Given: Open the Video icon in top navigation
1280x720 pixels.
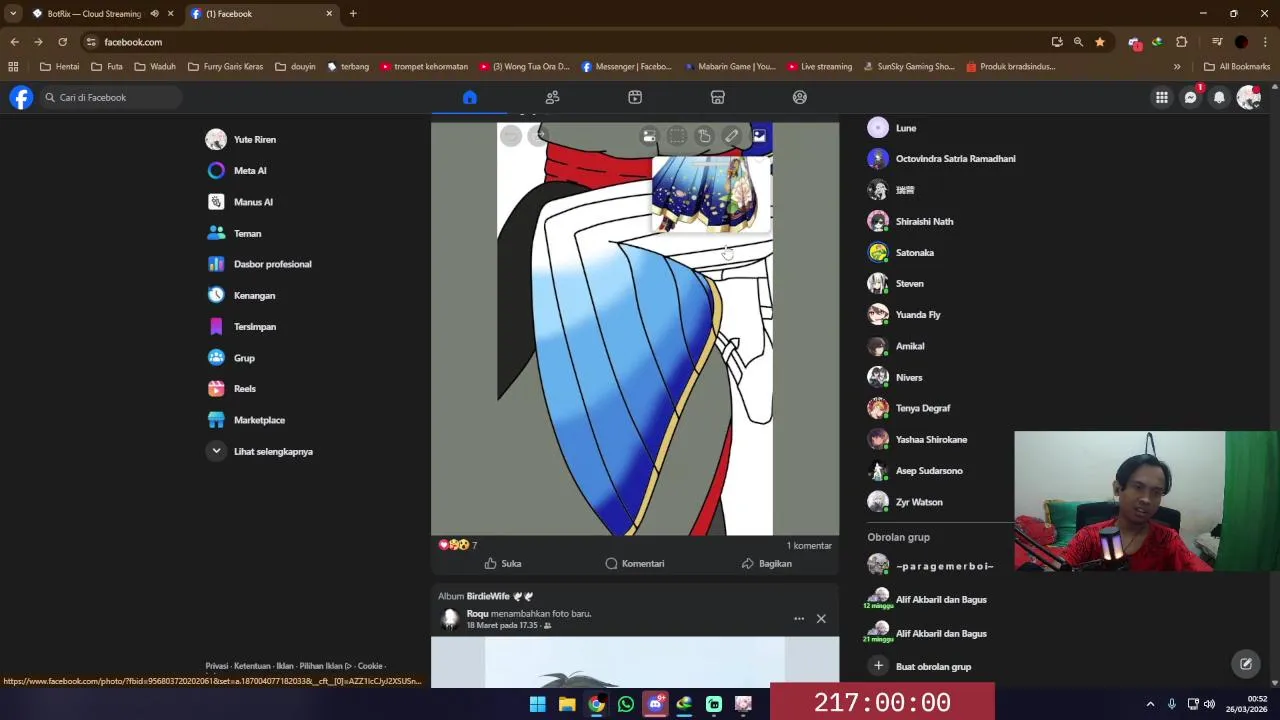Looking at the screenshot, I should (635, 97).
